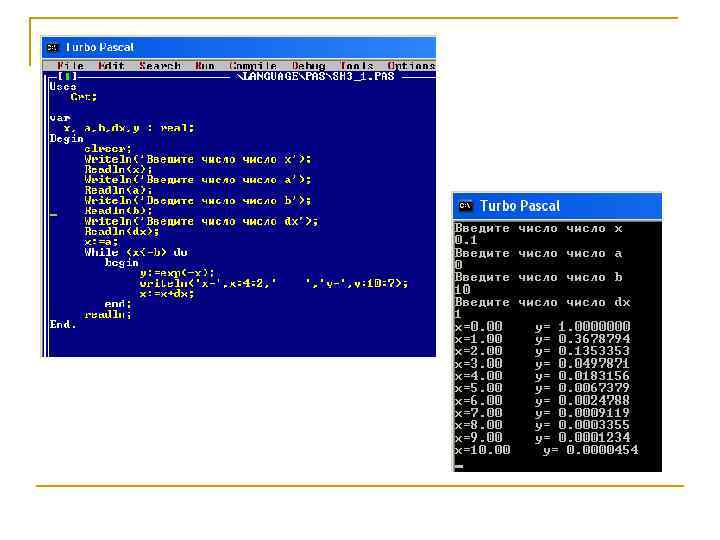Viewport: 720px width, 540px height.
Task: Open the Edit menu
Action: [x=111, y=66]
